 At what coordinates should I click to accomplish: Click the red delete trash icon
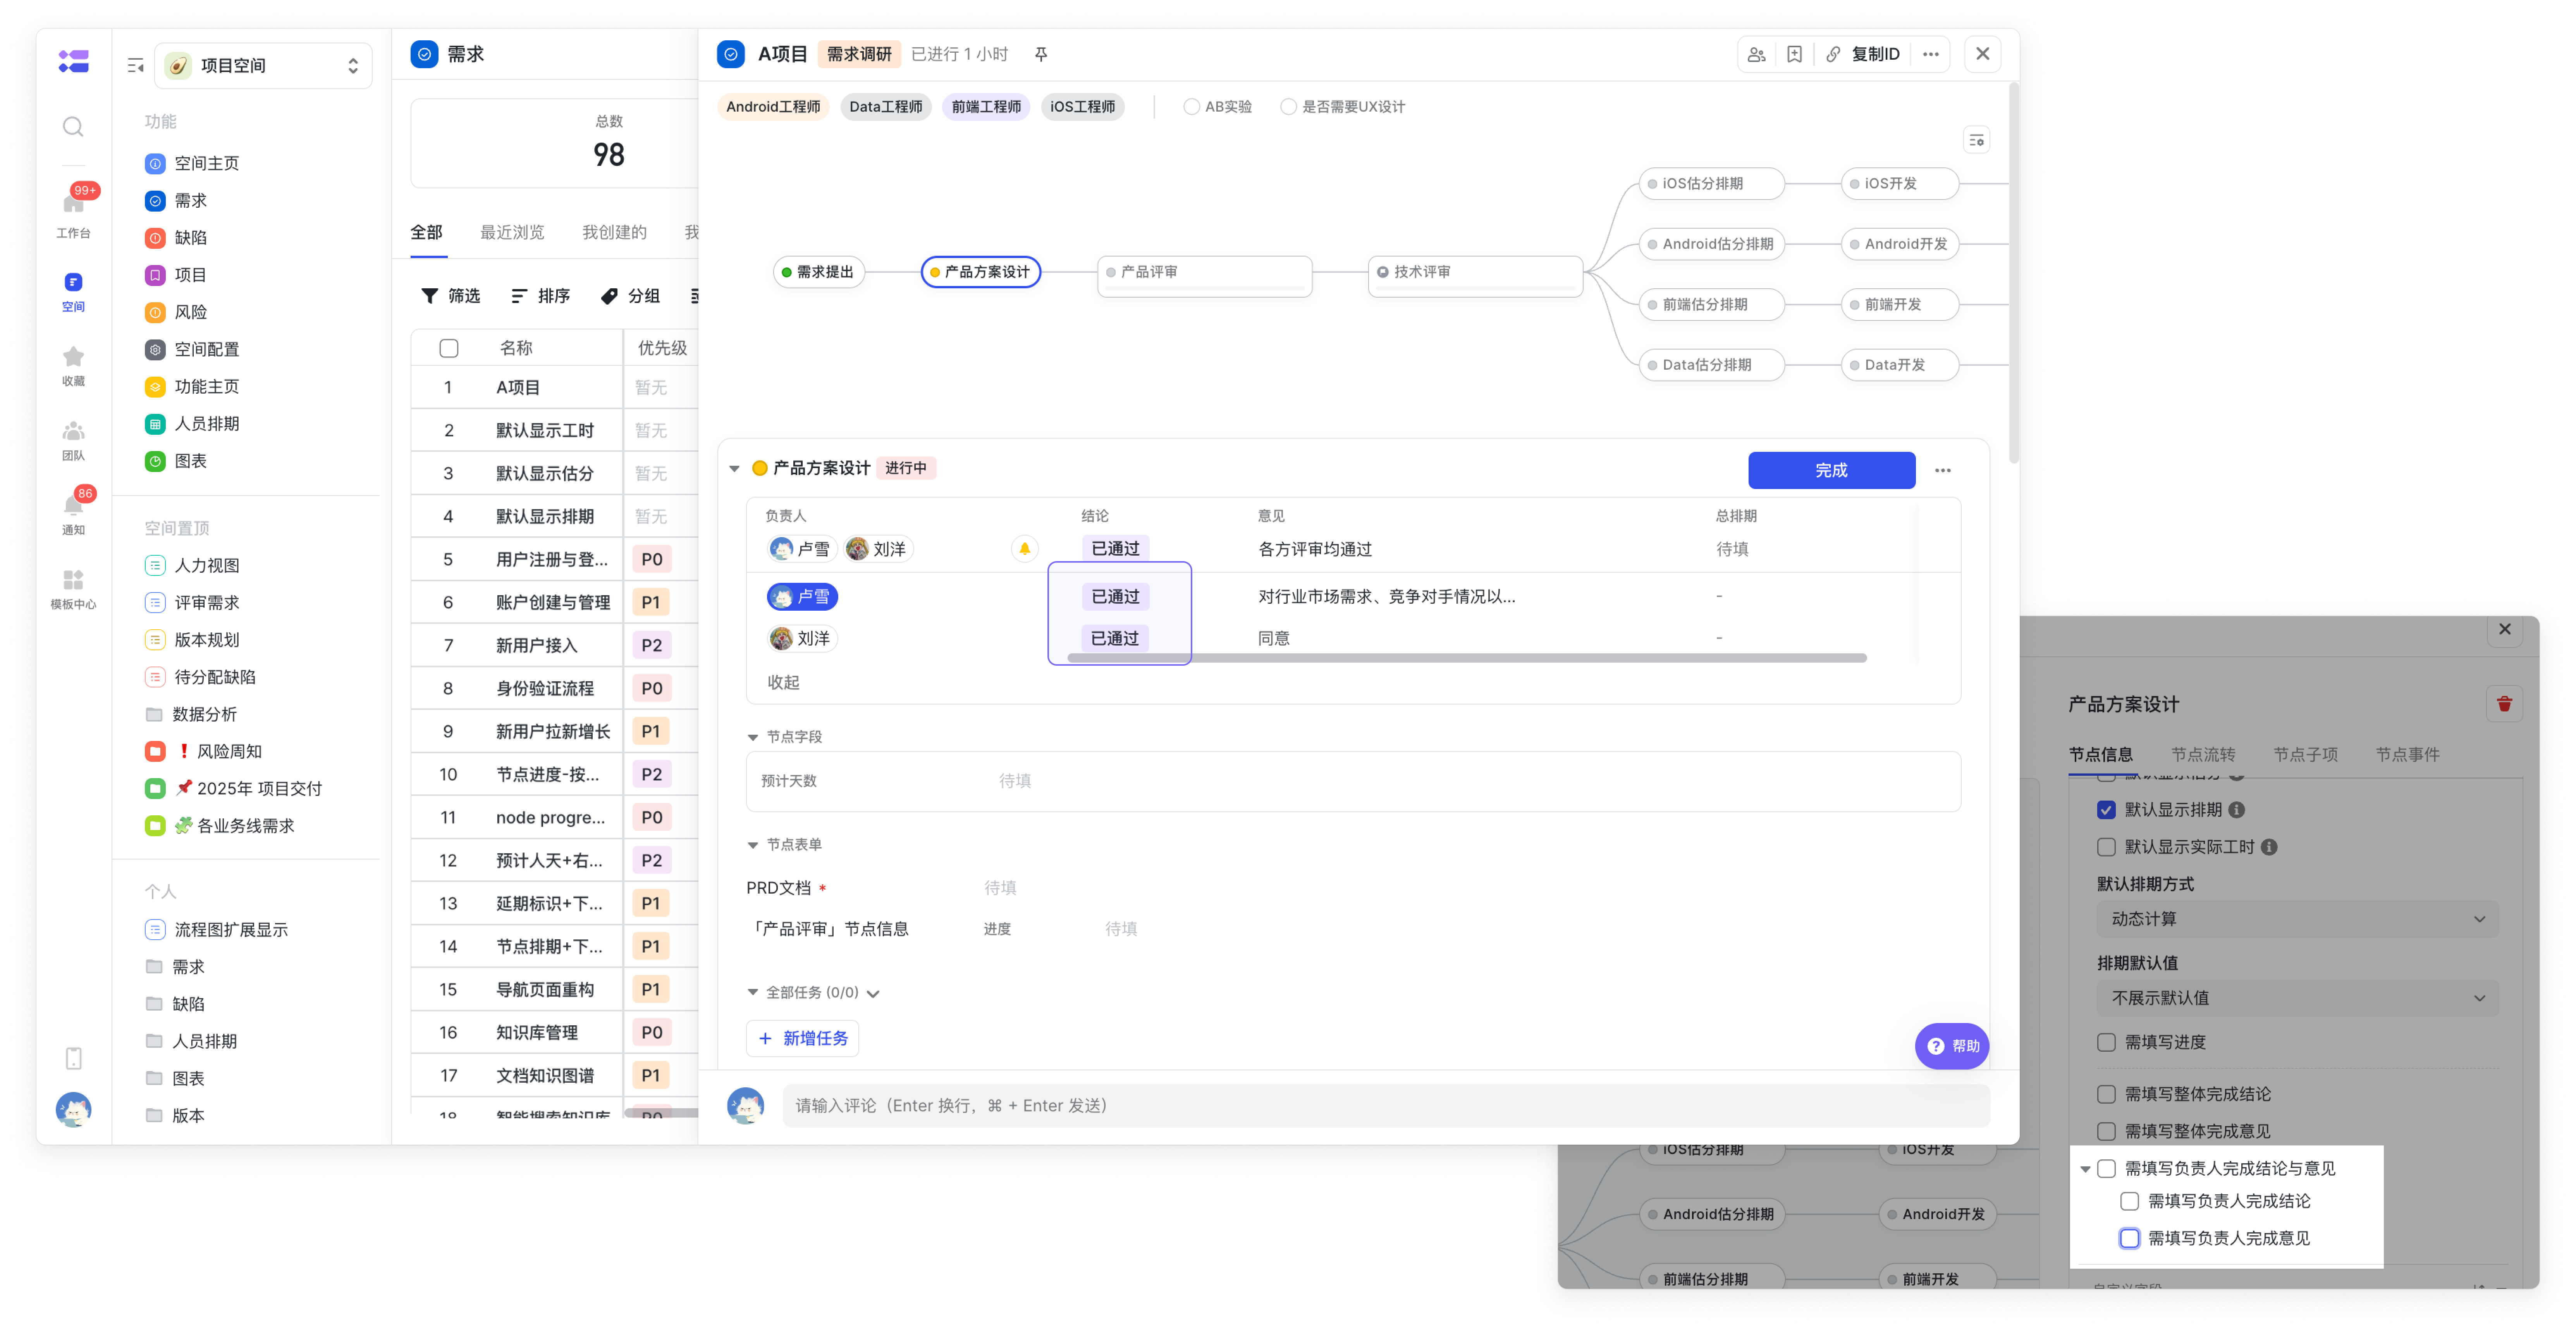(x=2504, y=704)
